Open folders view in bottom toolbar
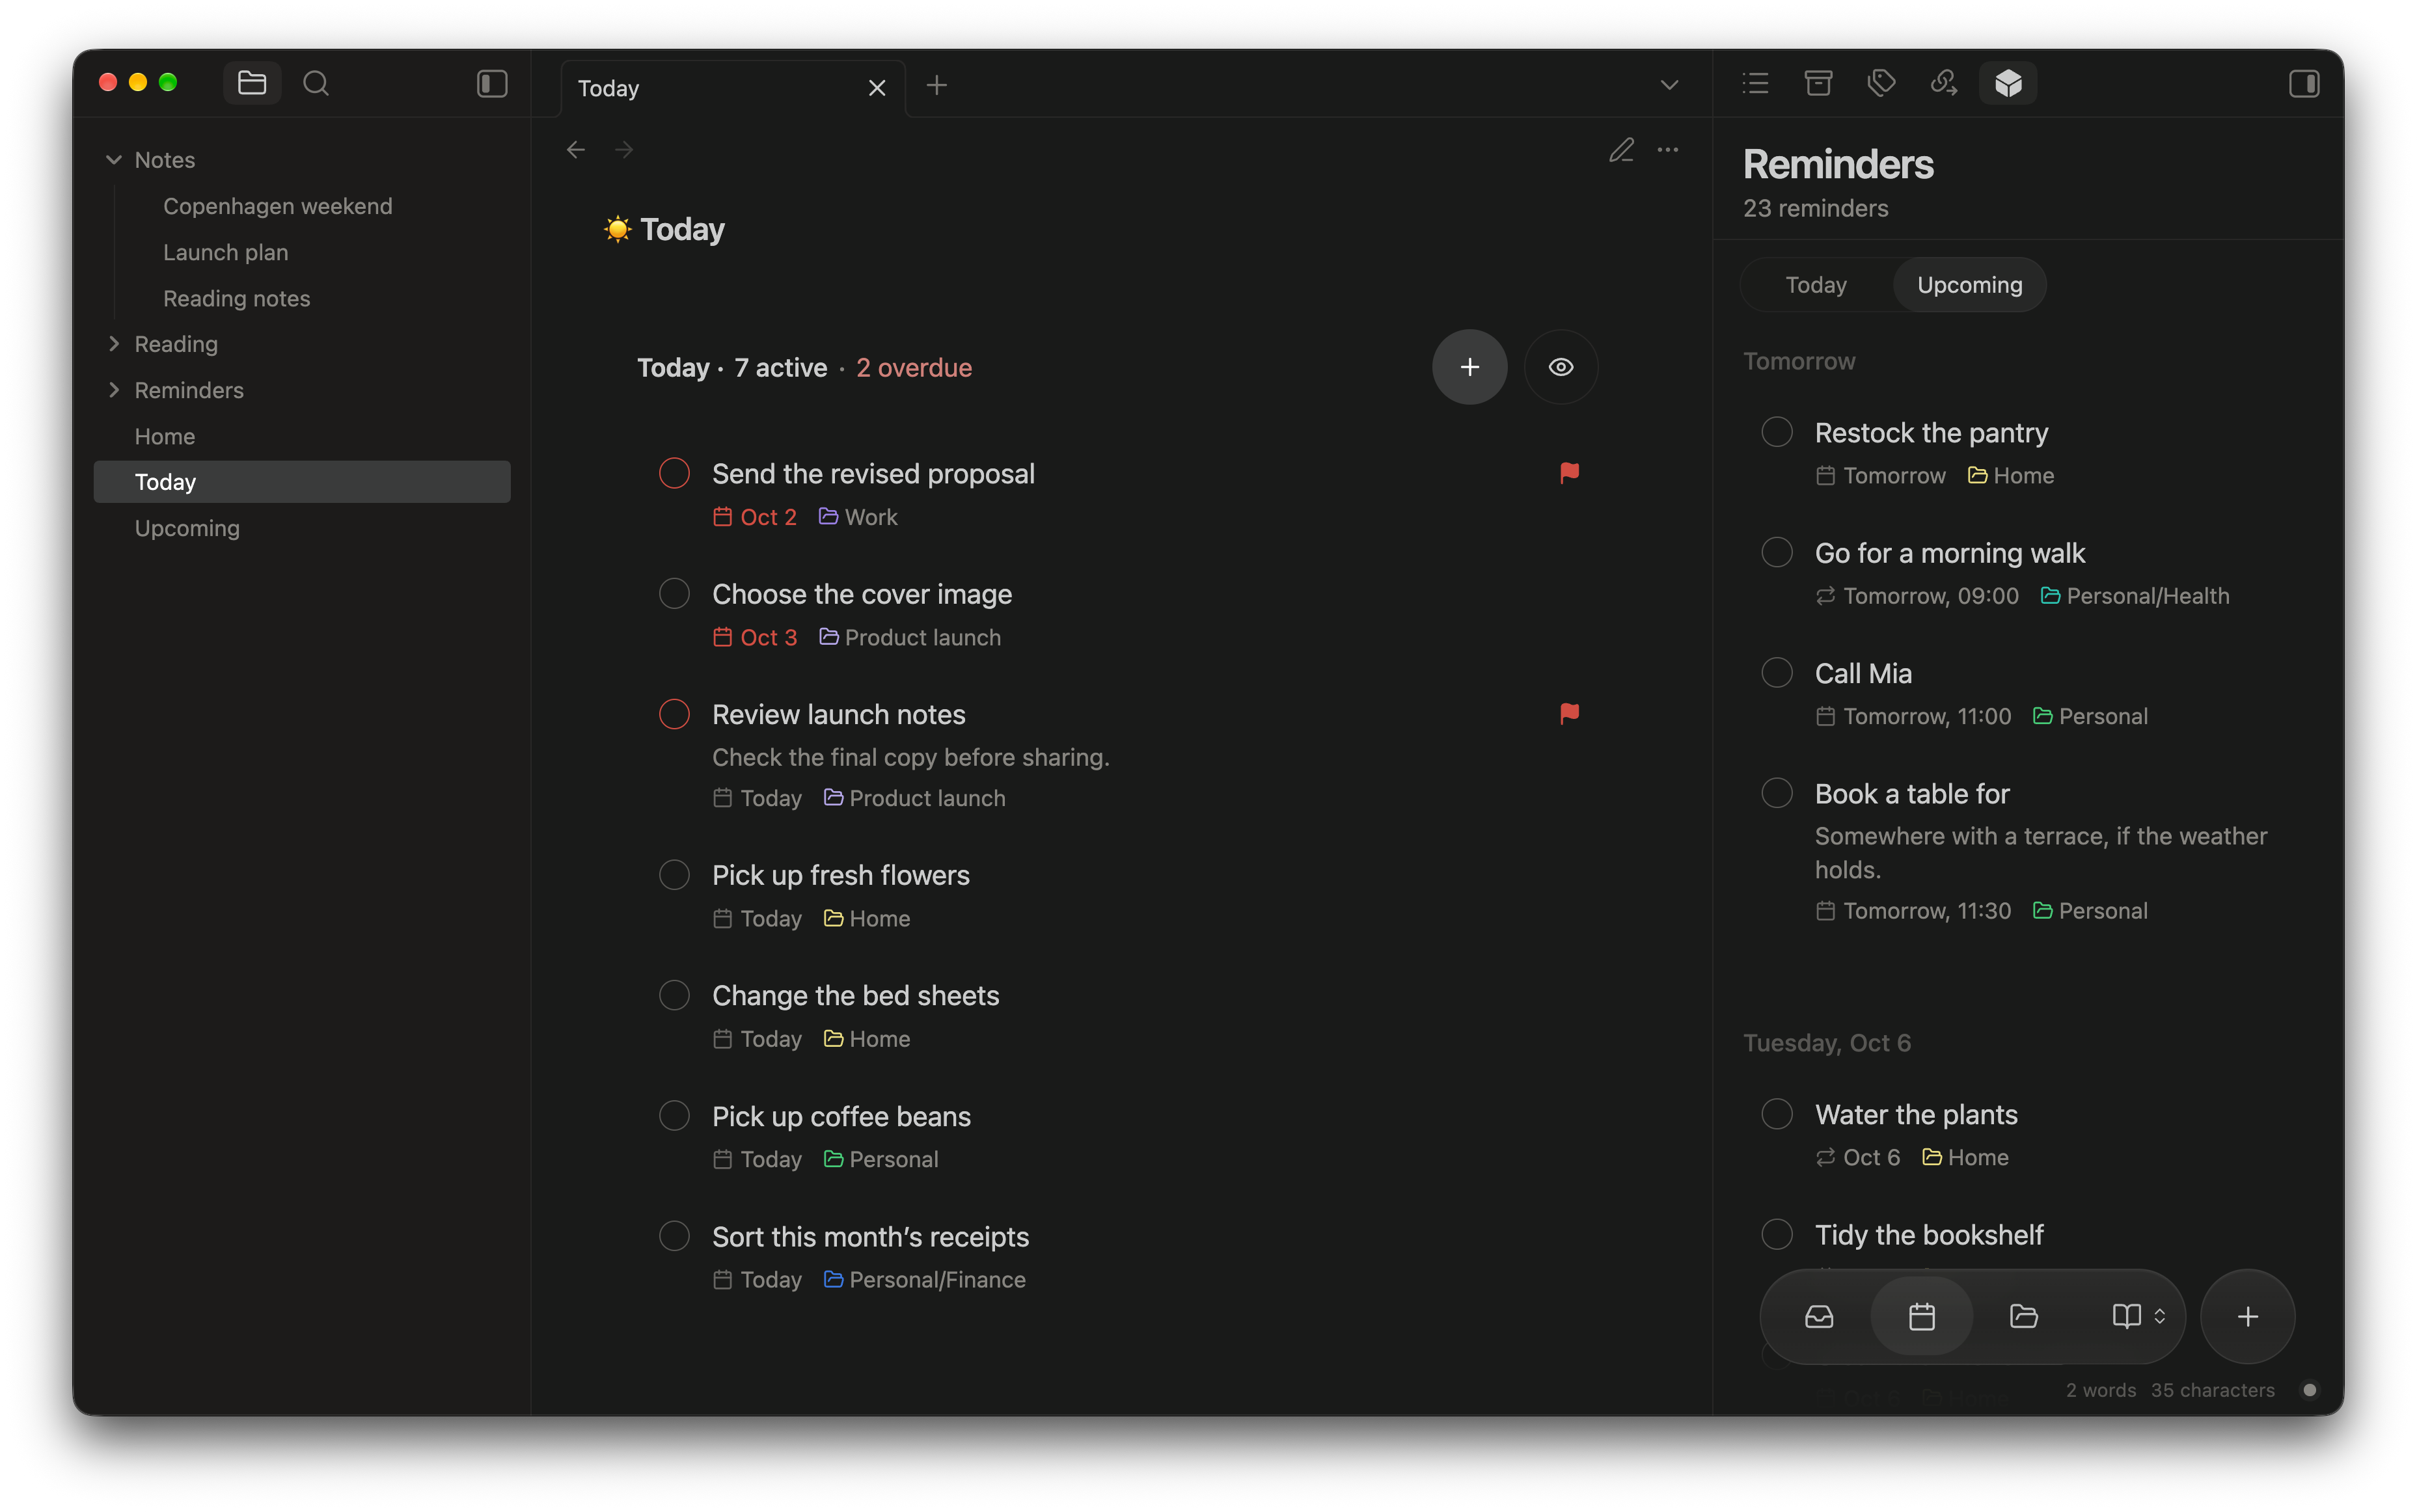 (2023, 1316)
